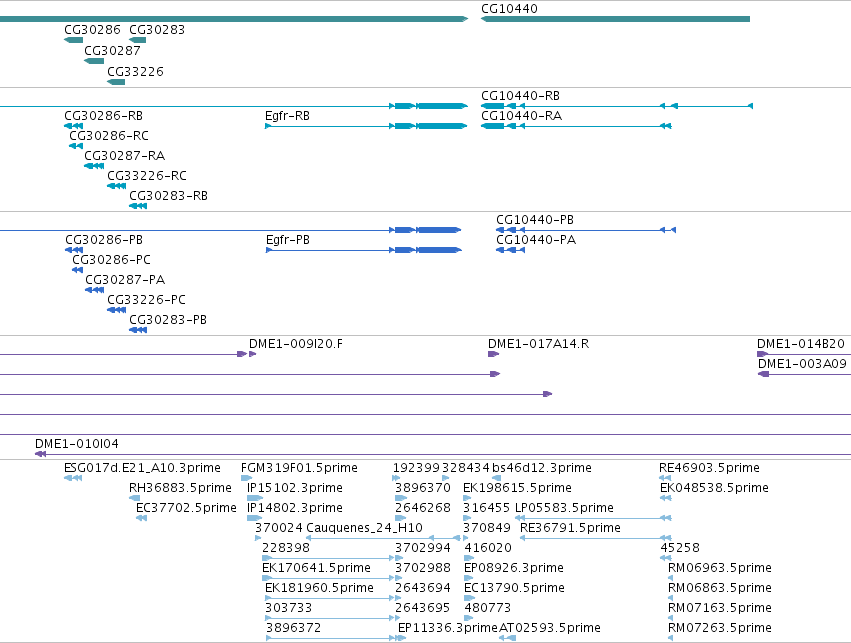851x643 pixels.
Task: Select the DME1-003A09 clone label
Action: [802, 364]
